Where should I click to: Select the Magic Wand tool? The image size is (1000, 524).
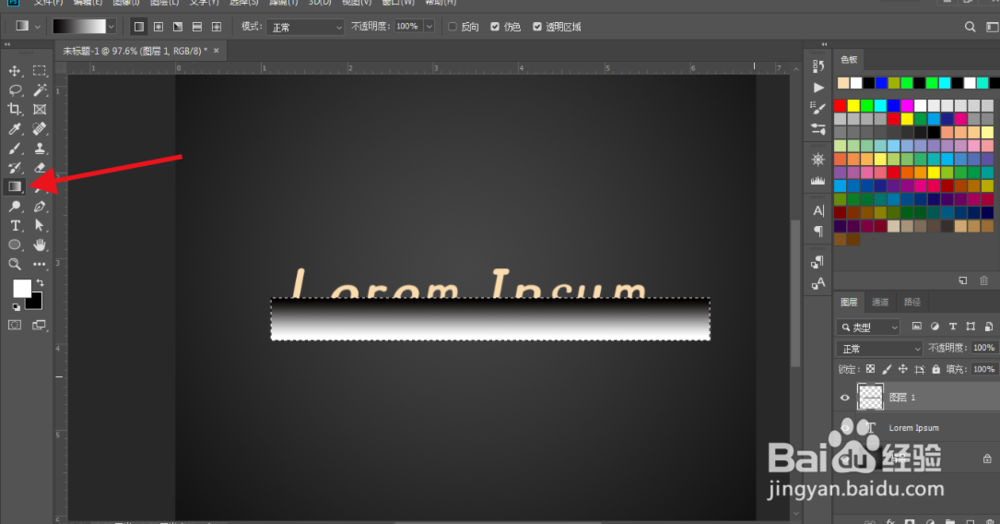click(40, 90)
